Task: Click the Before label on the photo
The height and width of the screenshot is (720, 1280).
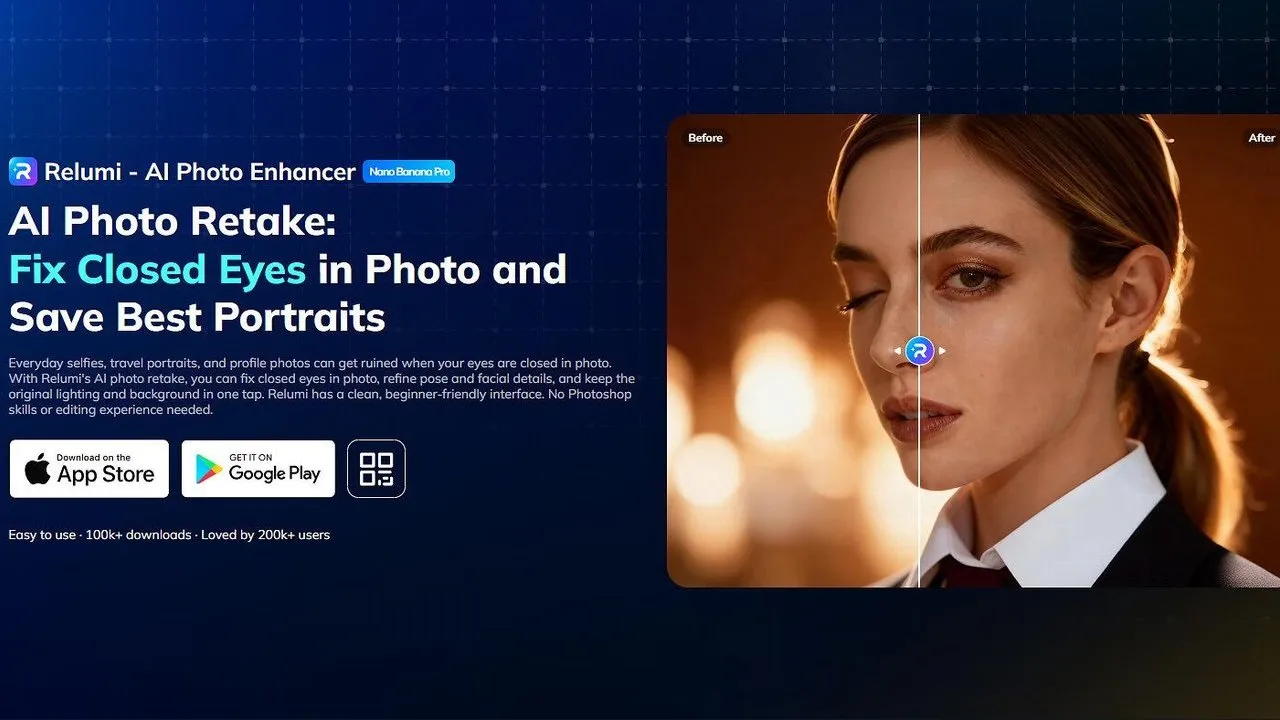Action: pos(705,138)
